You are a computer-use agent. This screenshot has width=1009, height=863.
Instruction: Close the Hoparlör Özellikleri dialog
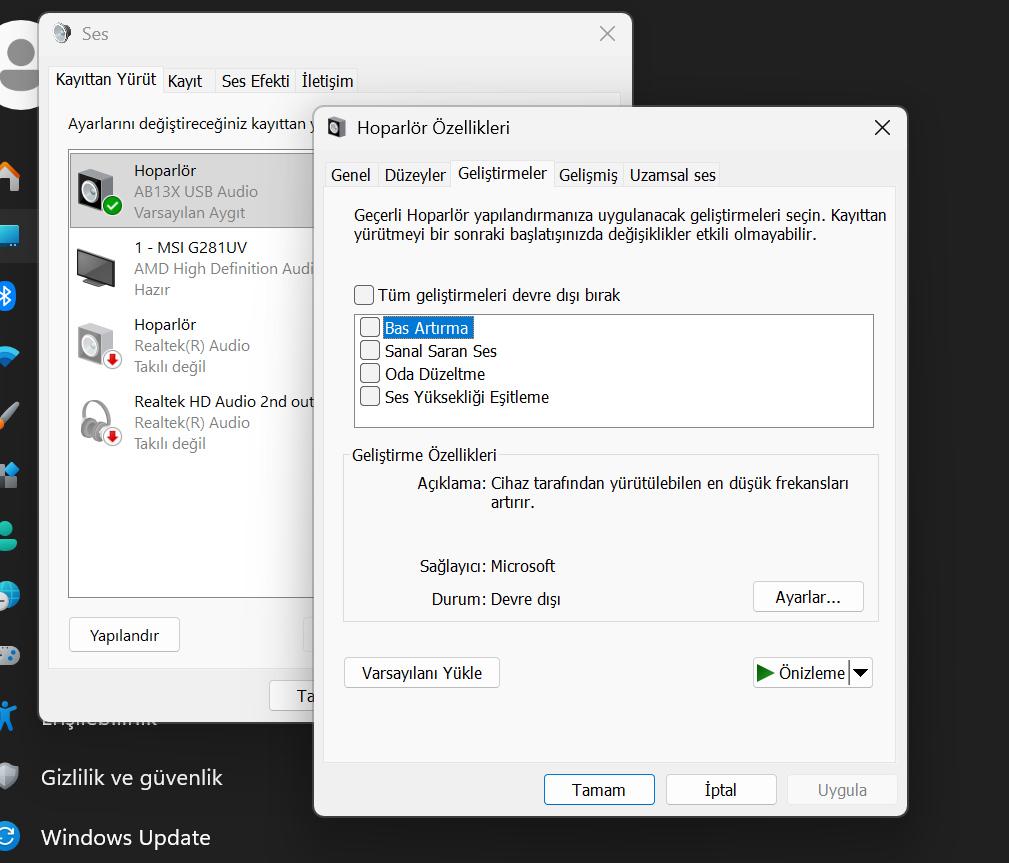[x=882, y=127]
